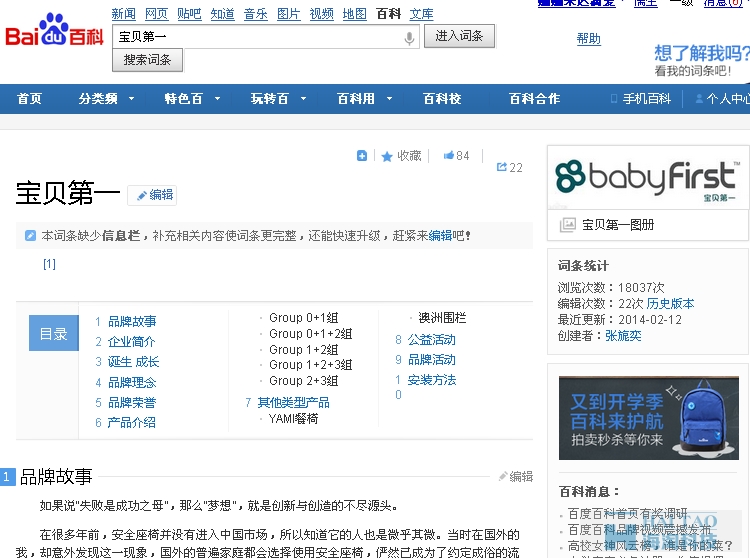Click the 个人中心 user icon
750x558 pixels.
click(x=699, y=99)
